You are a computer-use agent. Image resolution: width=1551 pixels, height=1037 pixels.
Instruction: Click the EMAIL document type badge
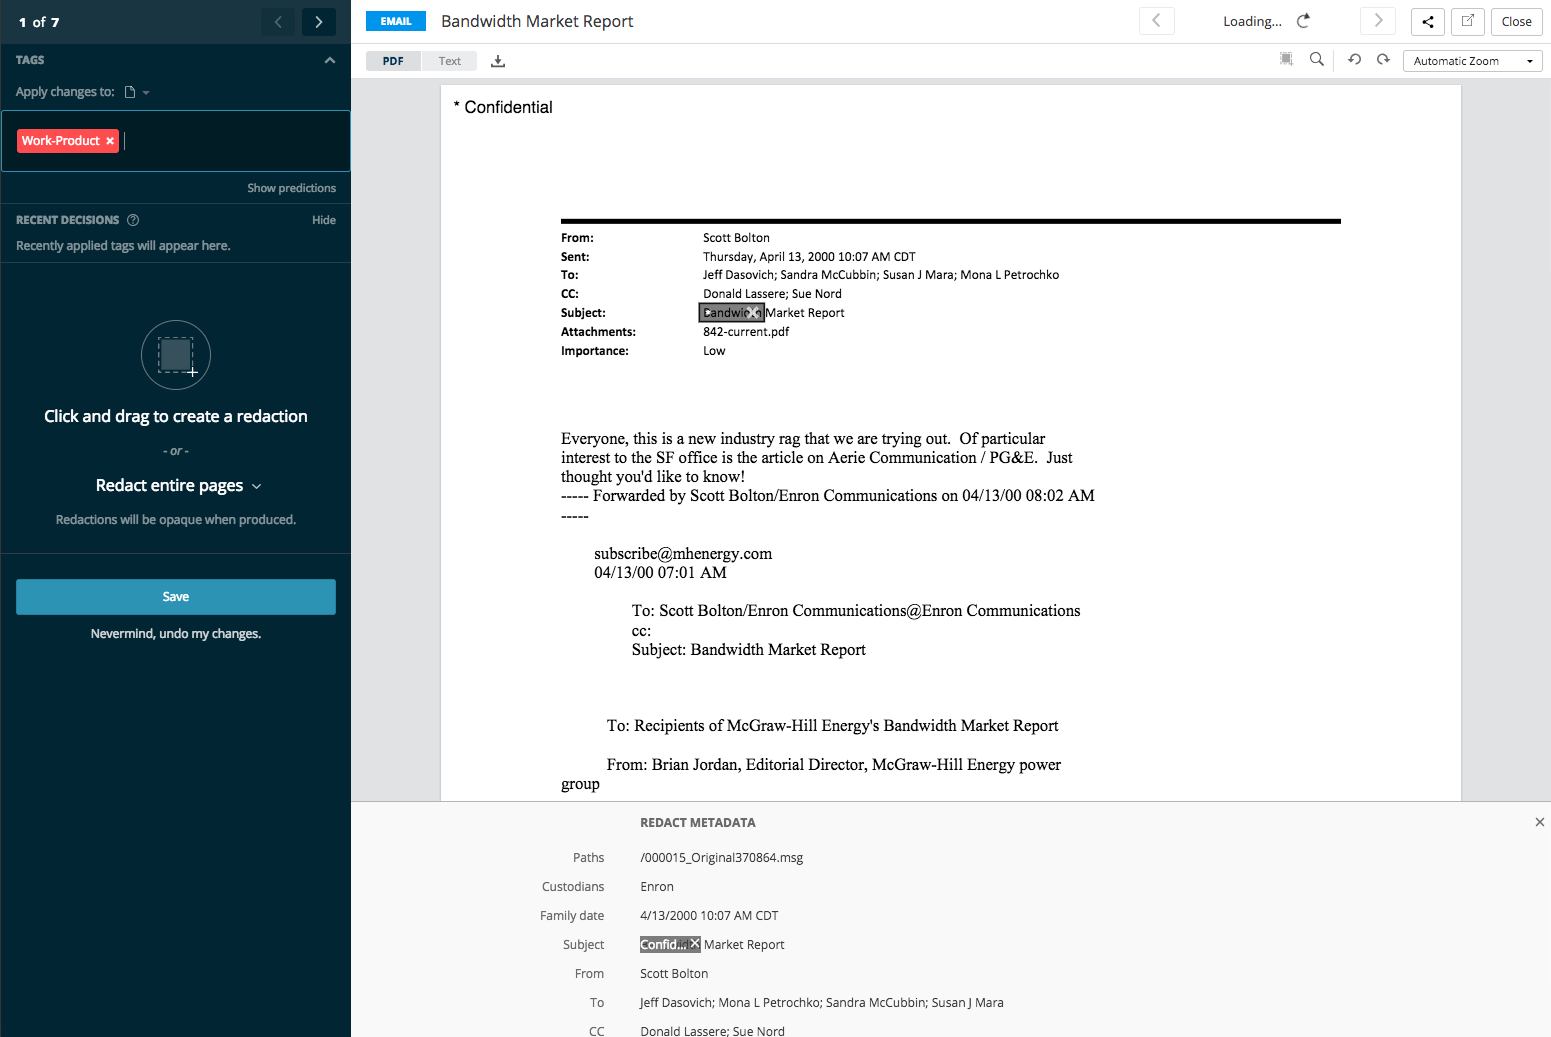[x=396, y=21]
